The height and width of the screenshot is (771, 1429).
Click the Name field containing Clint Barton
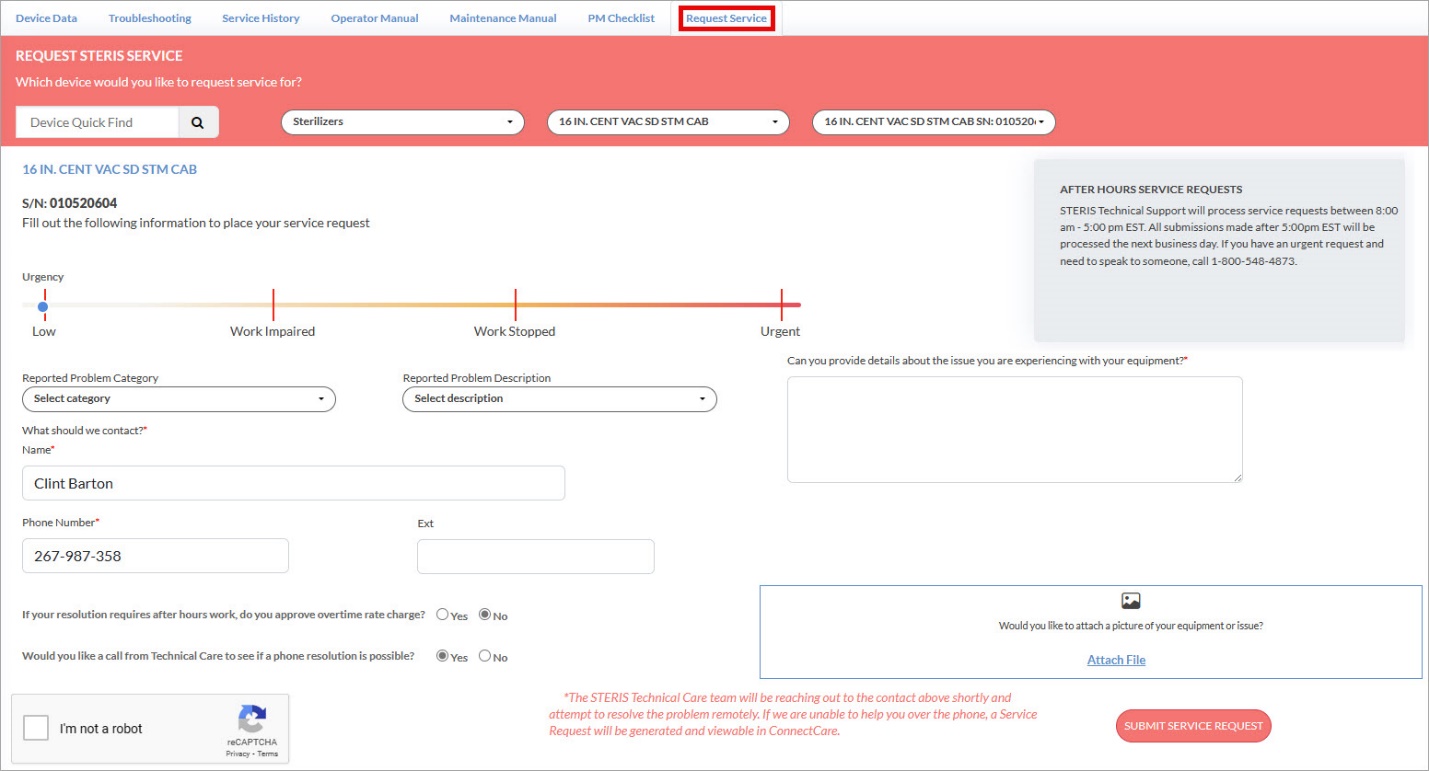tap(293, 483)
